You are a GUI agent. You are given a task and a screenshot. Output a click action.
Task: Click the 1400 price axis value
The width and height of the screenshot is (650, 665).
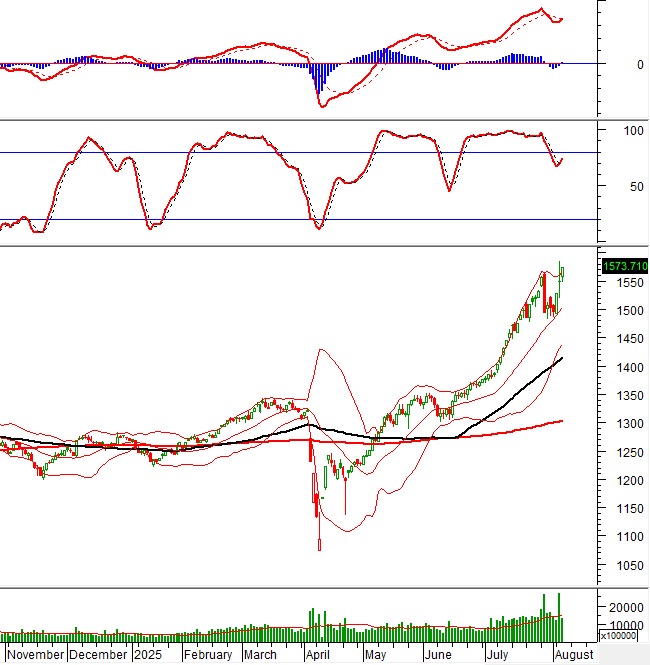click(630, 367)
